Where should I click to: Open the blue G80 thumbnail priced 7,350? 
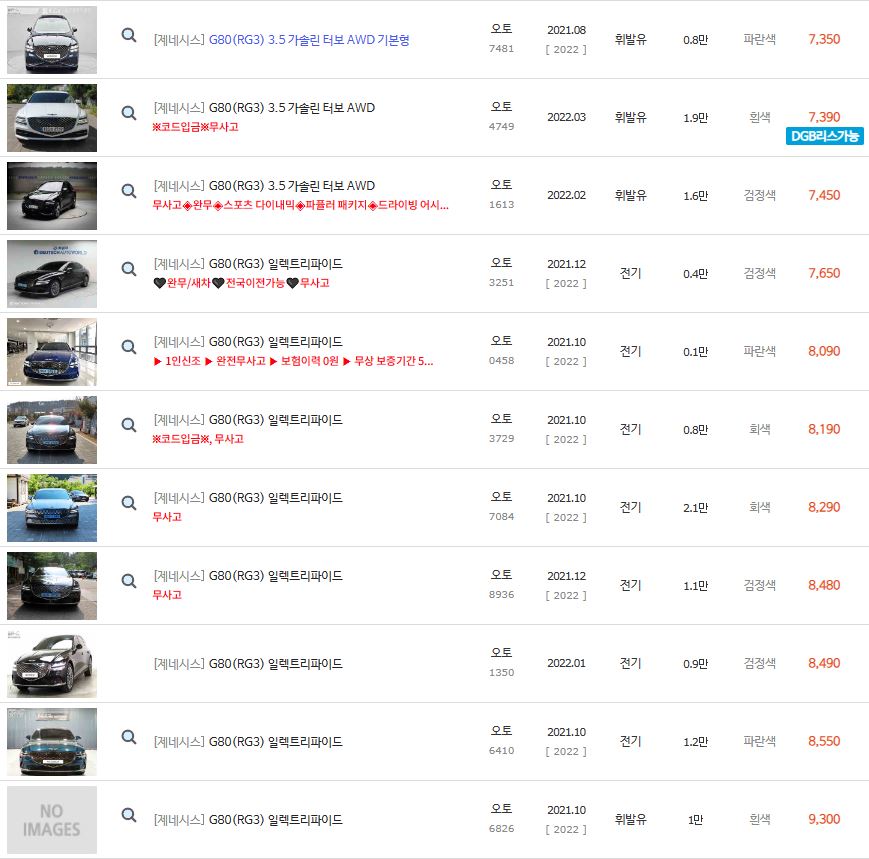[52, 39]
